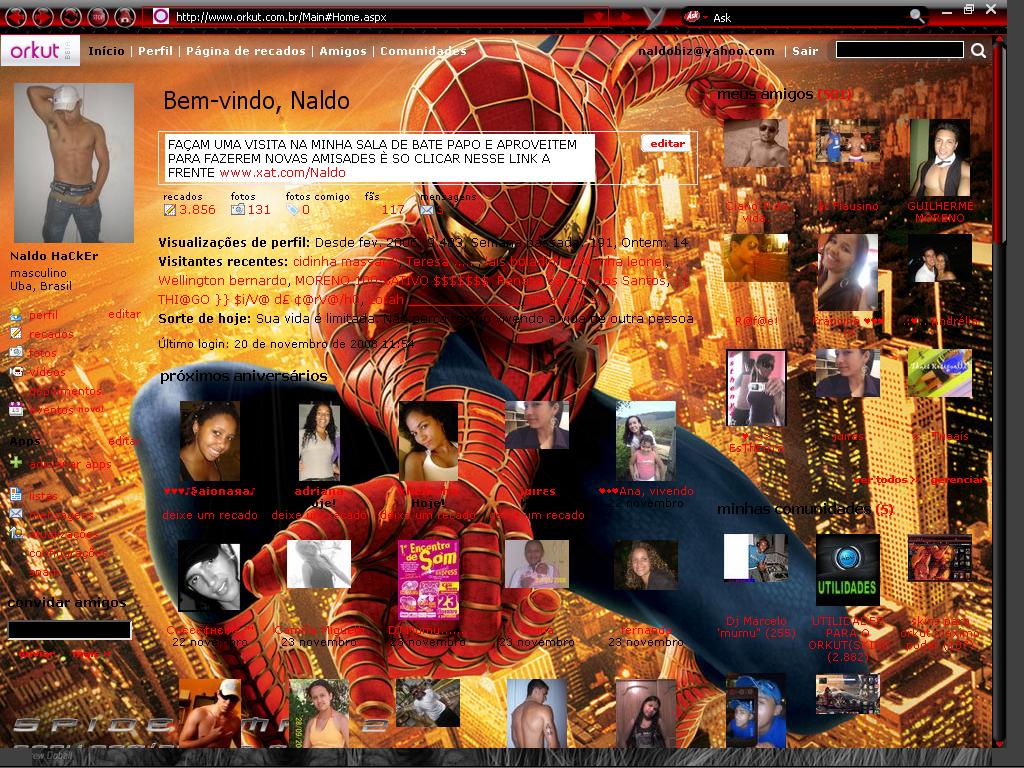1024x768 pixels.
Task: Click the magnifier in the Ask search bar
Action: pyautogui.click(x=917, y=17)
